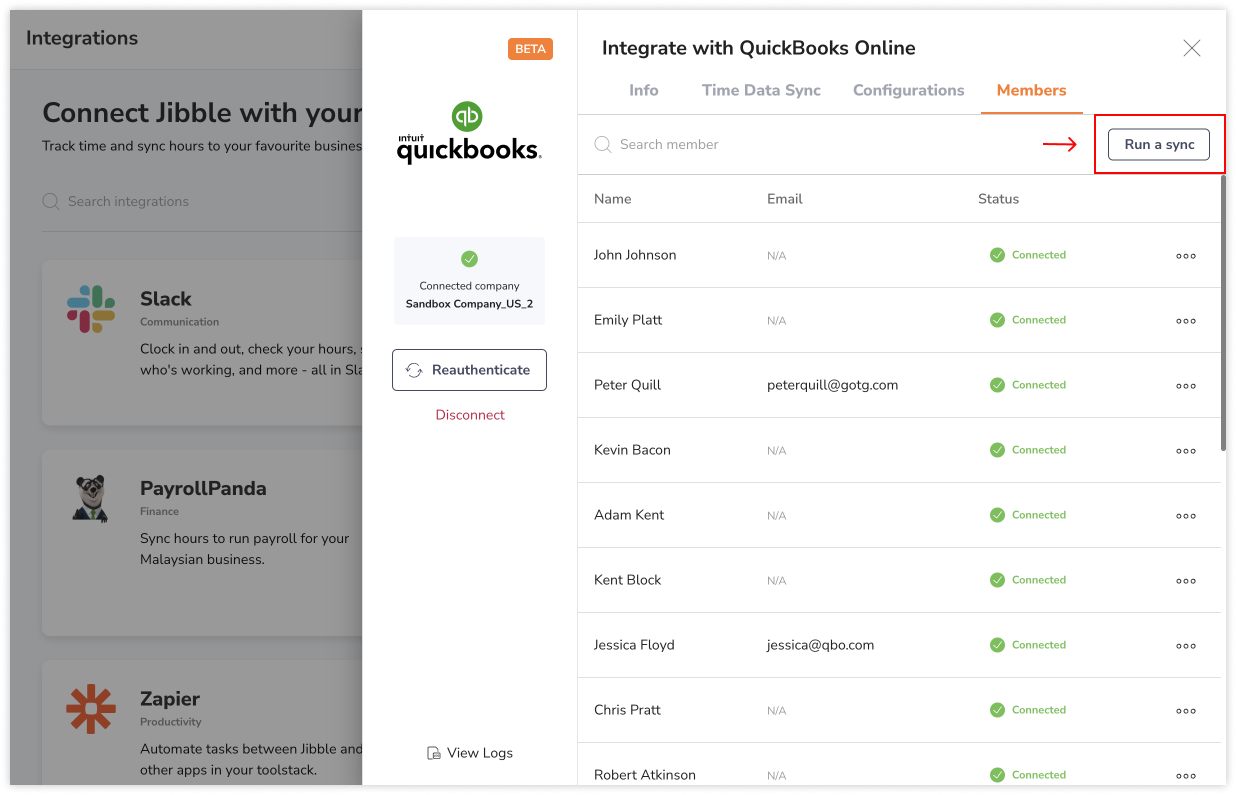
Task: Click Sandbox Company_US_2 company name
Action: 469,304
